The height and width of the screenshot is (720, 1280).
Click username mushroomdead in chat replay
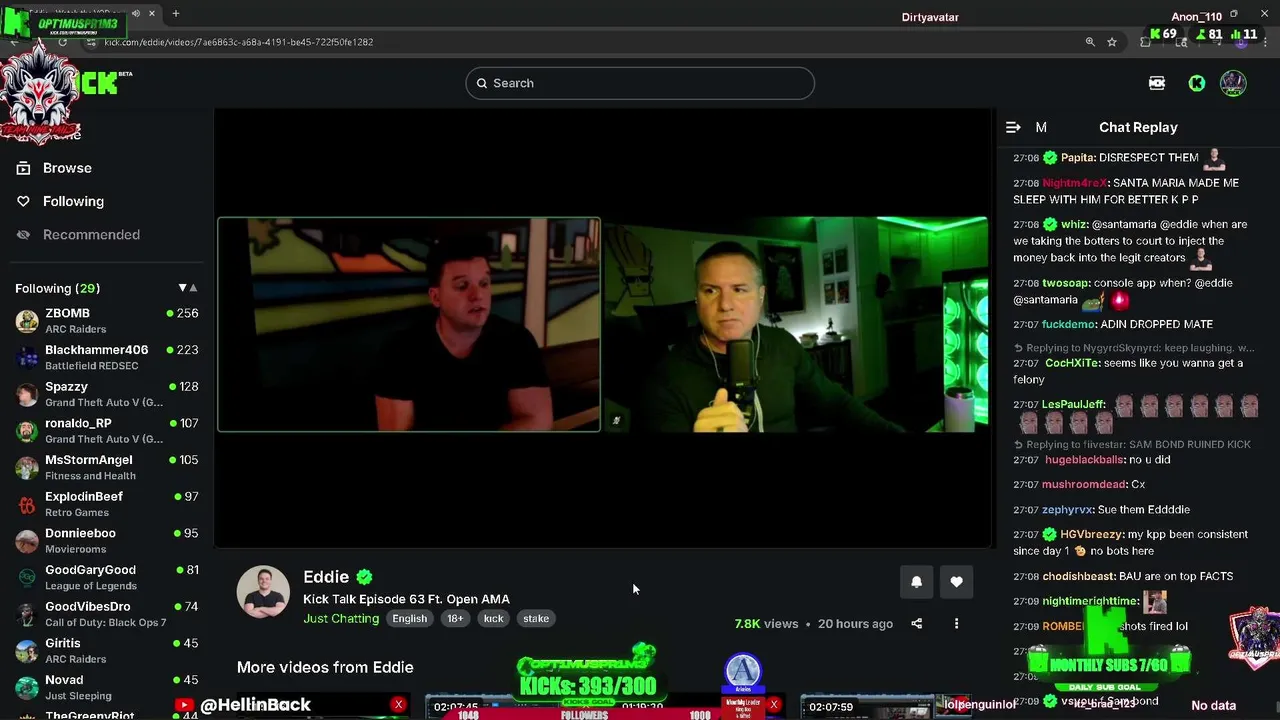[1083, 484]
